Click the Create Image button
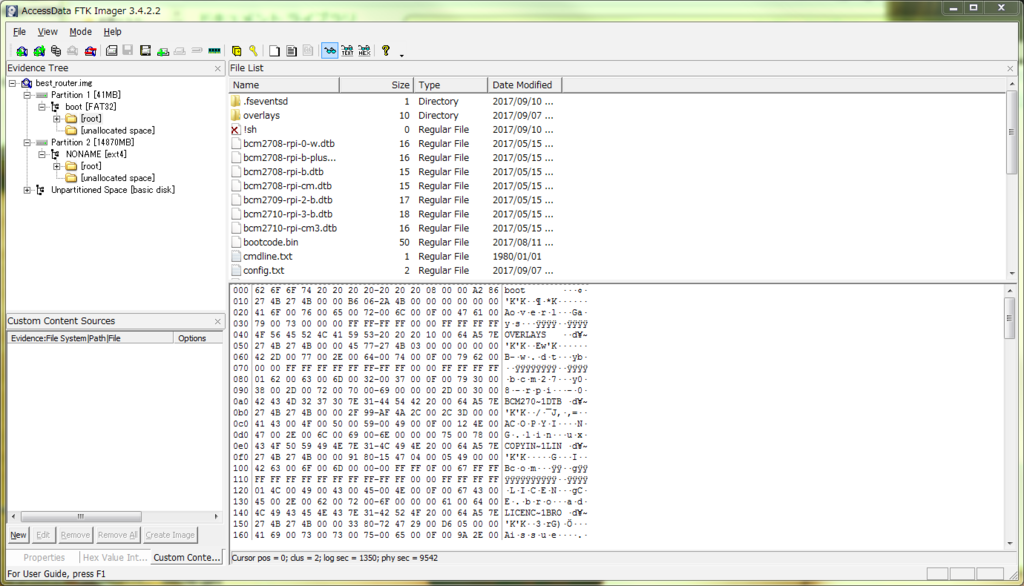 coord(170,535)
